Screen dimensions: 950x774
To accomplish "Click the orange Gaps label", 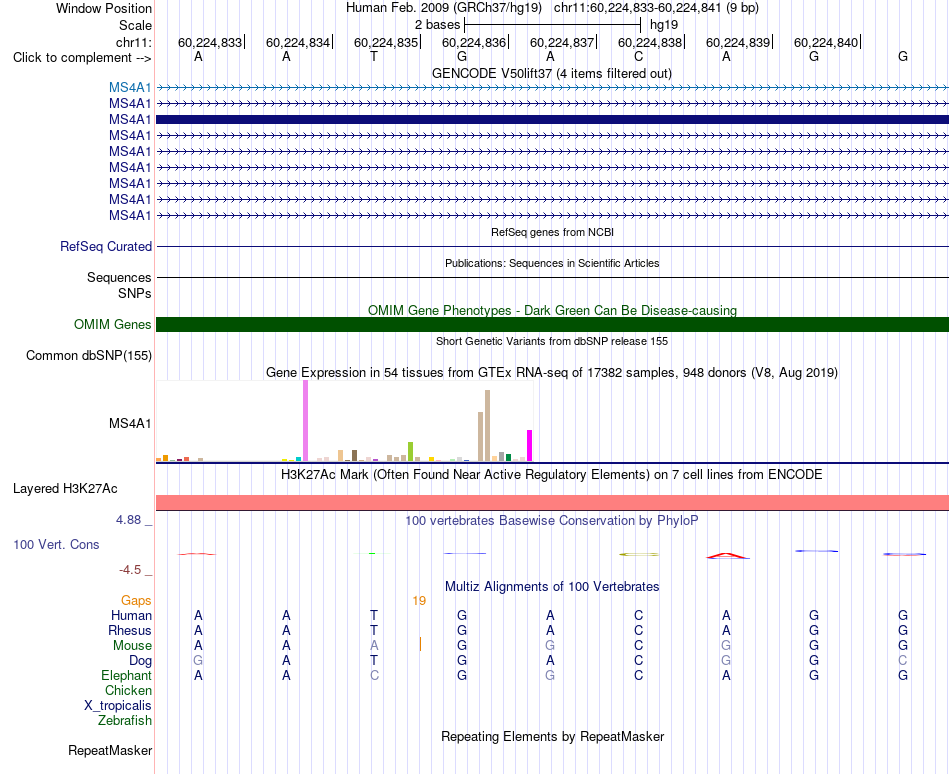I will (136, 600).
